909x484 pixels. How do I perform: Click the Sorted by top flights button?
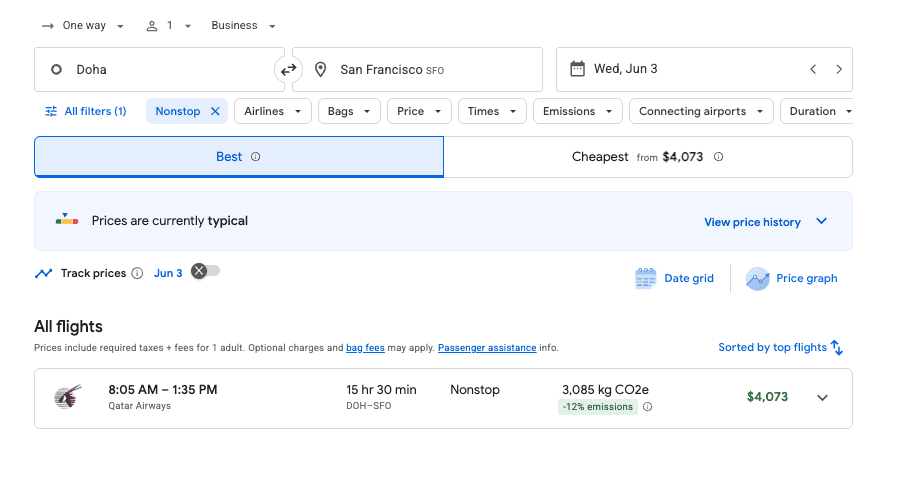[780, 347]
